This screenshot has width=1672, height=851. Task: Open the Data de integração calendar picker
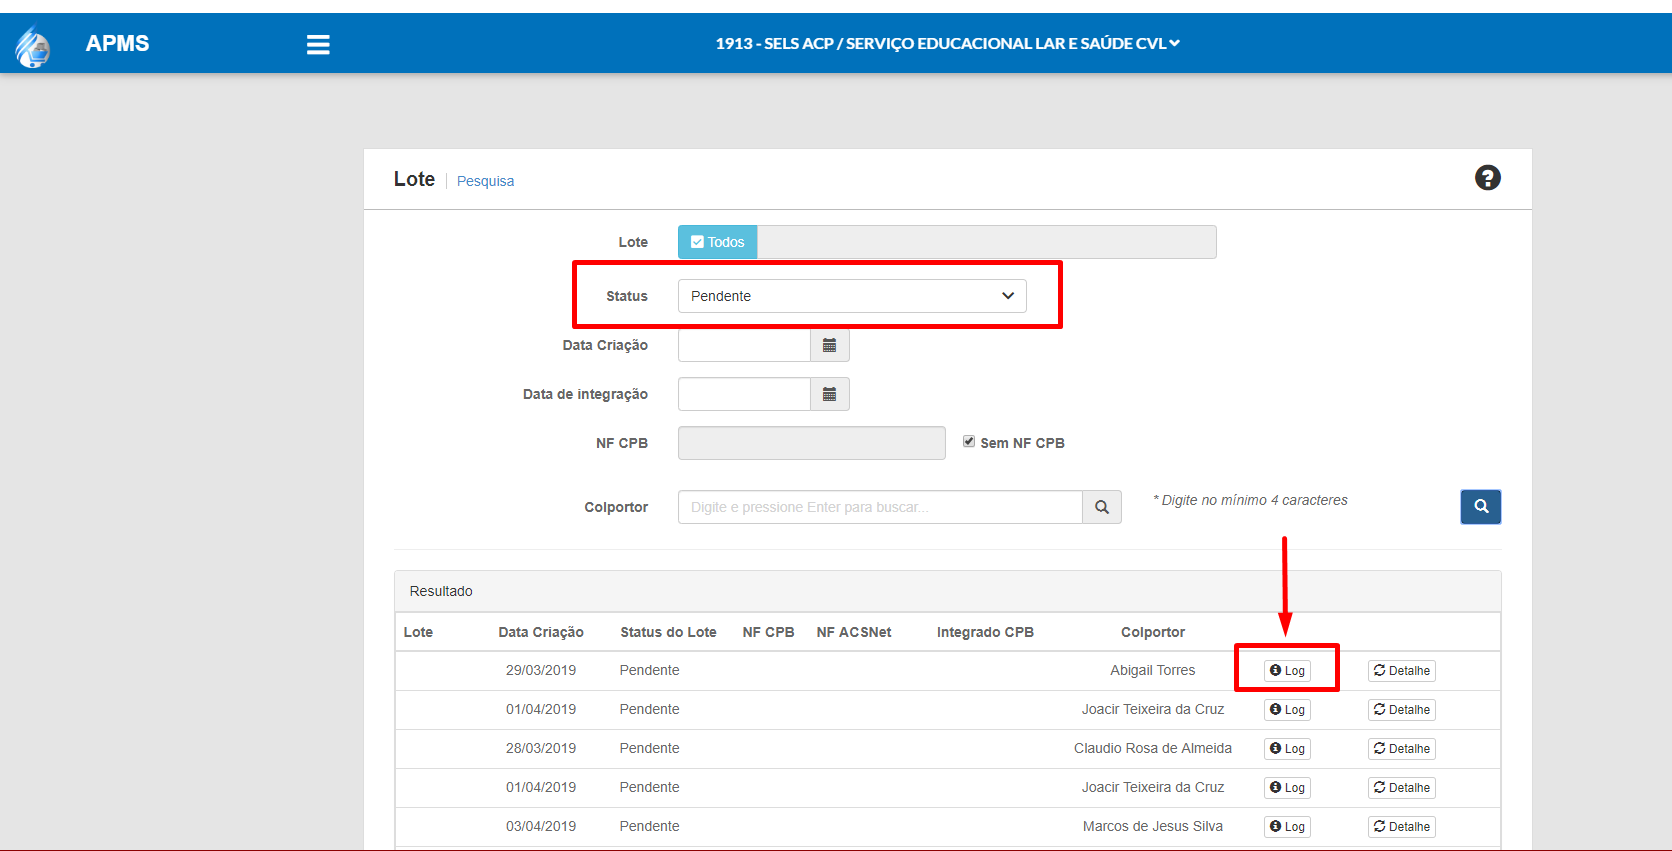(829, 394)
